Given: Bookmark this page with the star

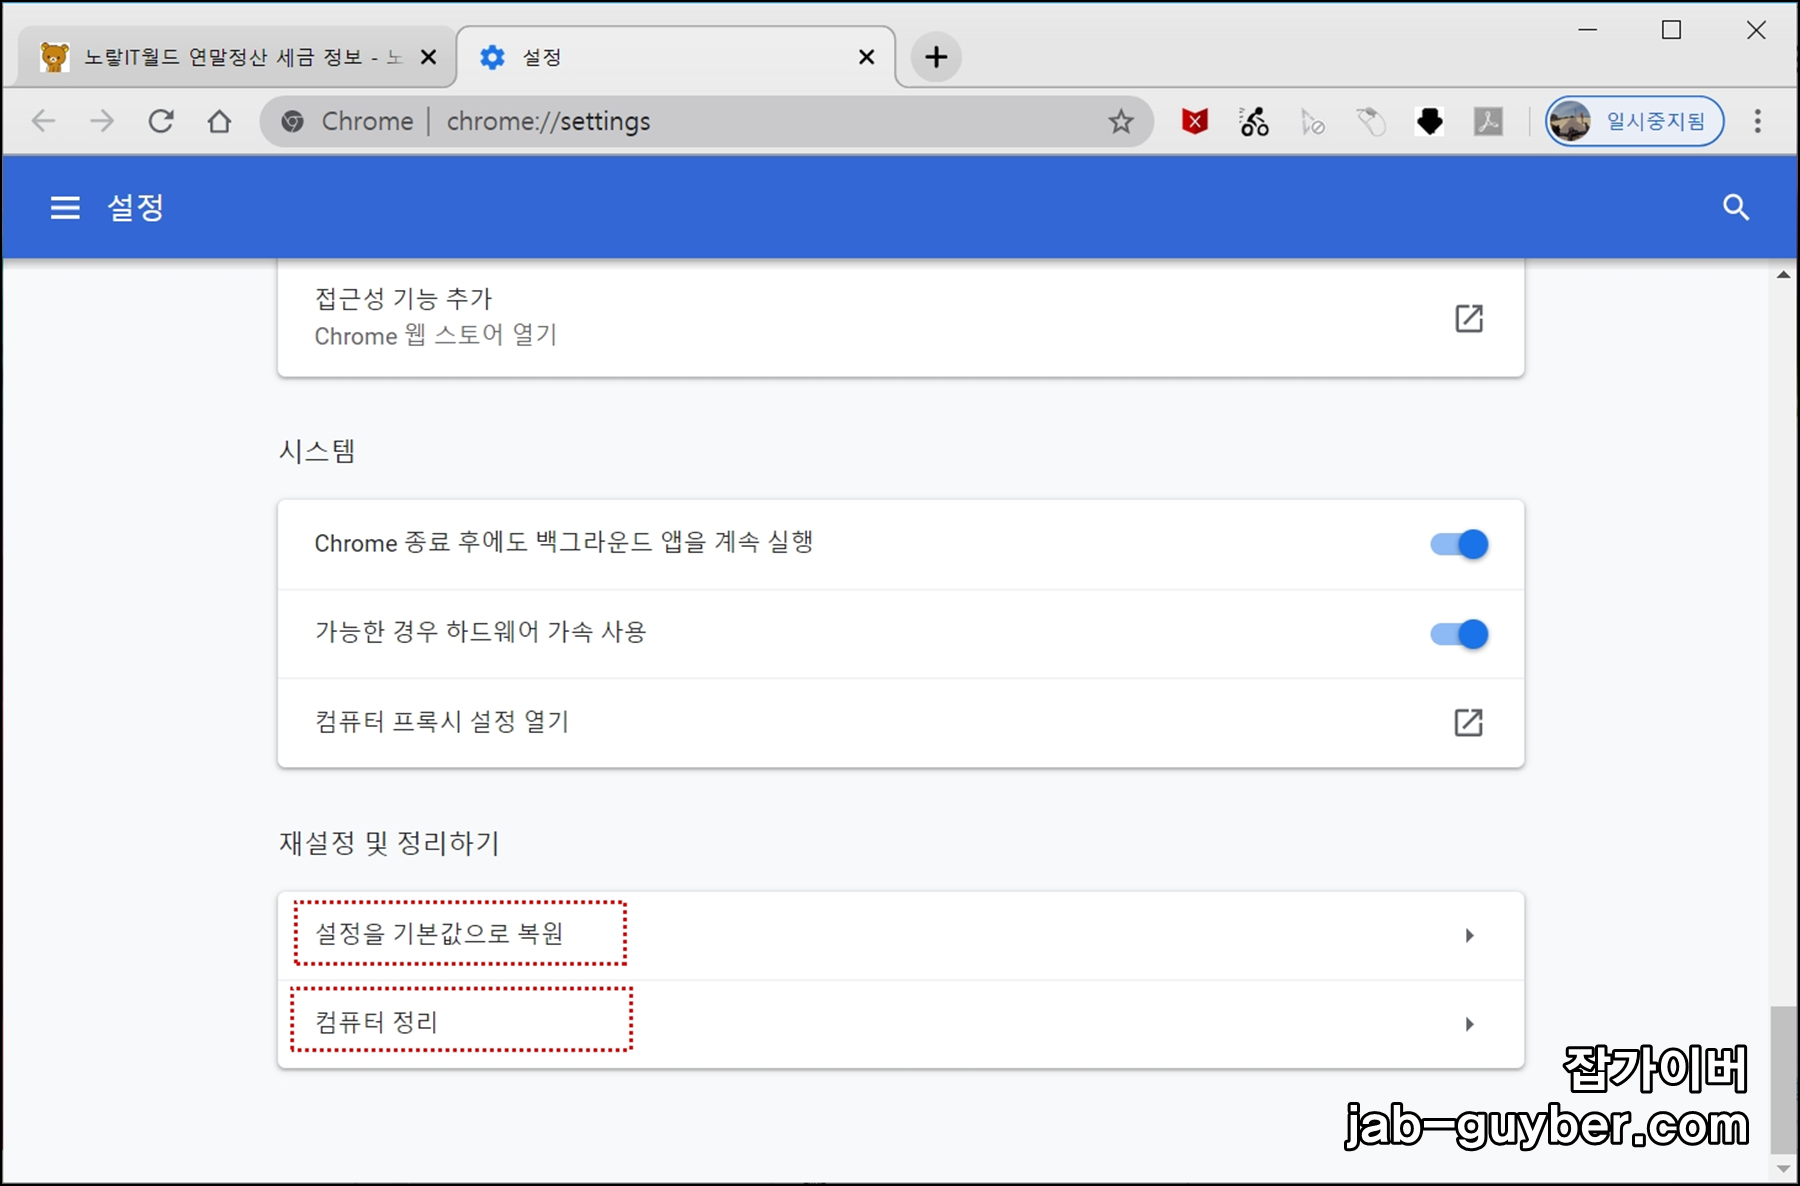Looking at the screenshot, I should [1121, 121].
